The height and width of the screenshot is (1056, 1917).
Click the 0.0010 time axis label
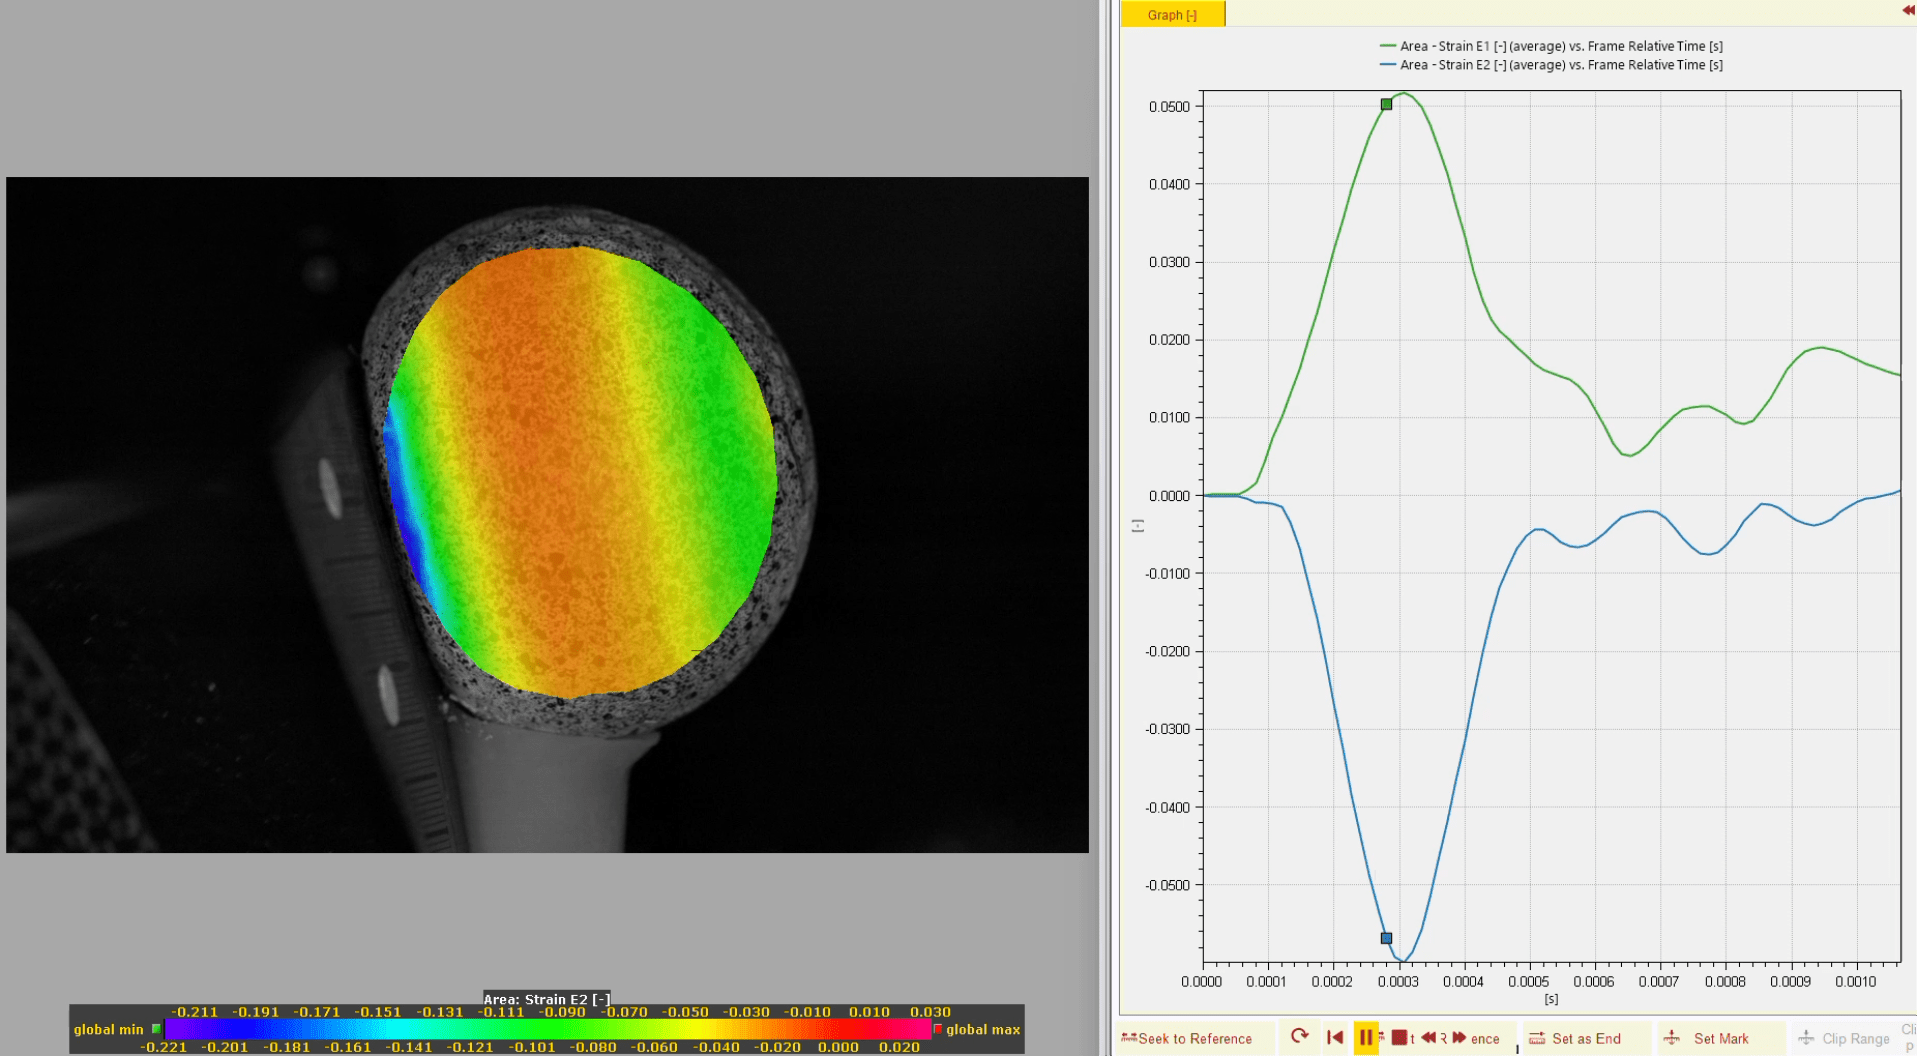pyautogui.click(x=1856, y=982)
